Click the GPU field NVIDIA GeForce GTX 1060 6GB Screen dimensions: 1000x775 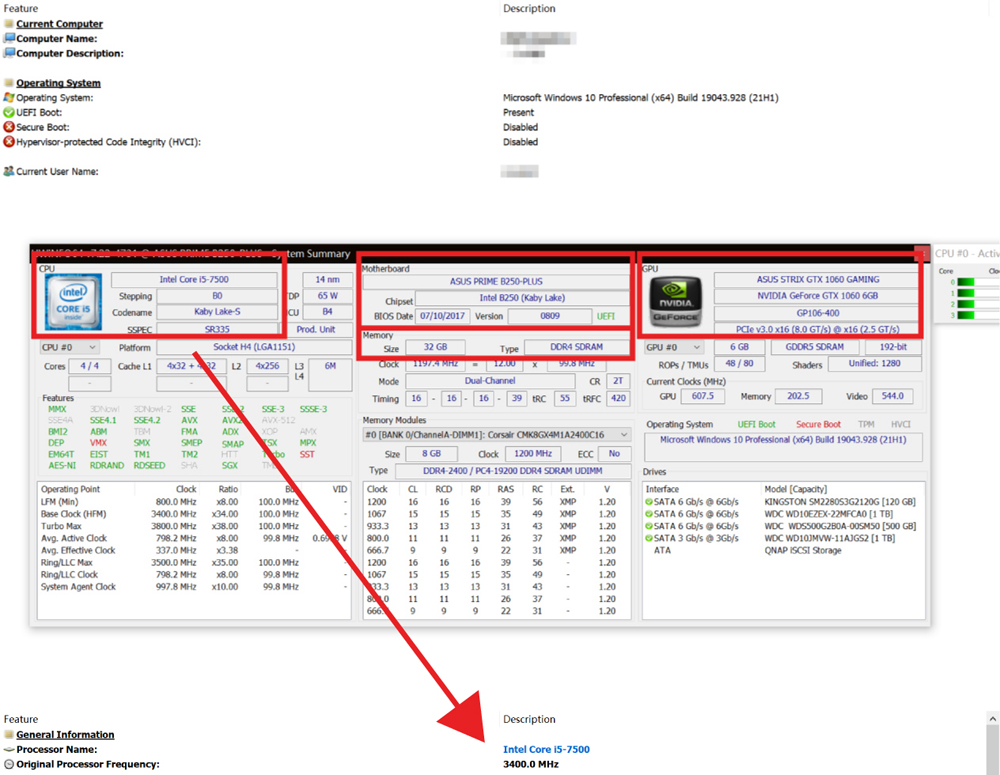[818, 296]
